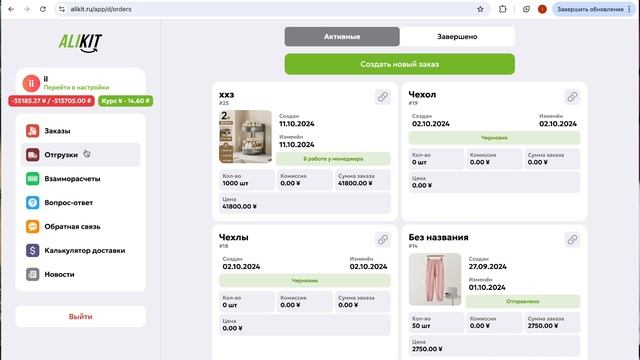
Task: Click the browser profile avatar icon
Action: [542, 9]
